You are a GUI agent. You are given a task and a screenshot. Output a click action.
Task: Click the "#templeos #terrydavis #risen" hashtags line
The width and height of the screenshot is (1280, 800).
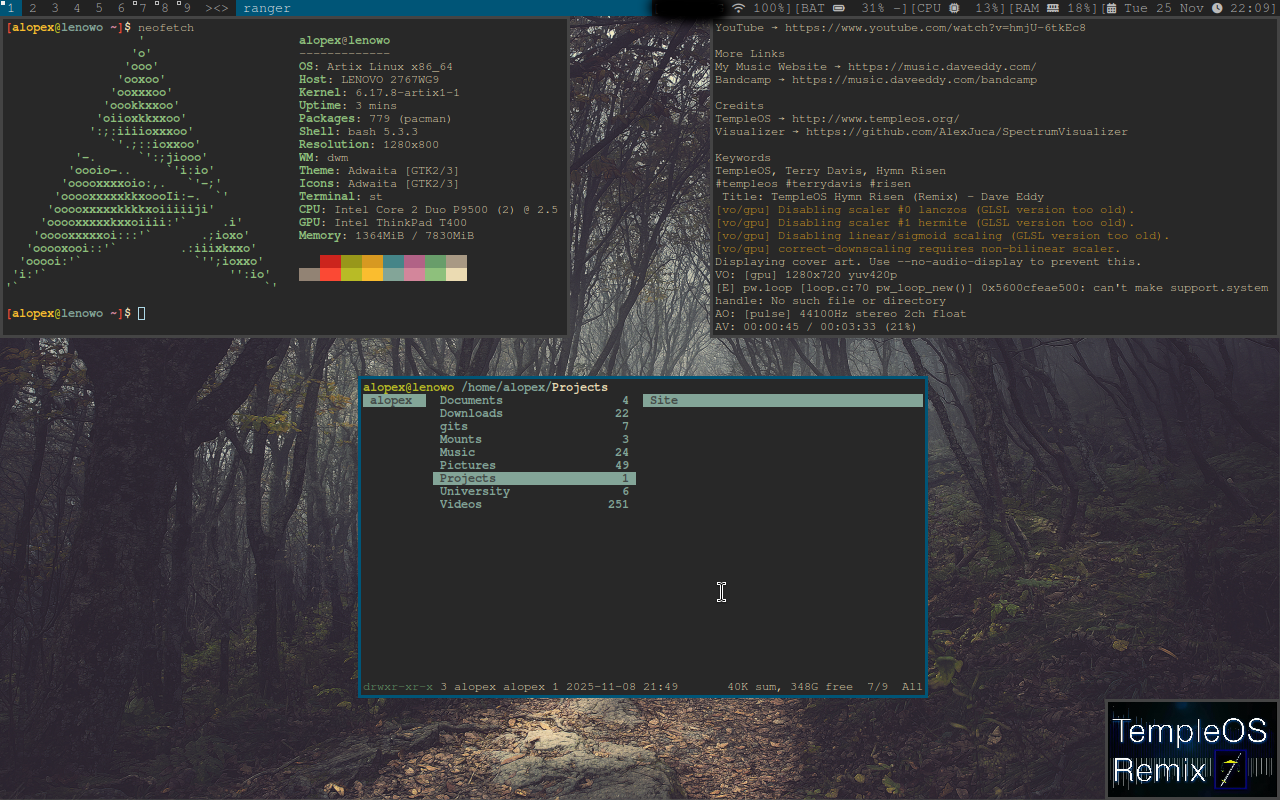[813, 184]
